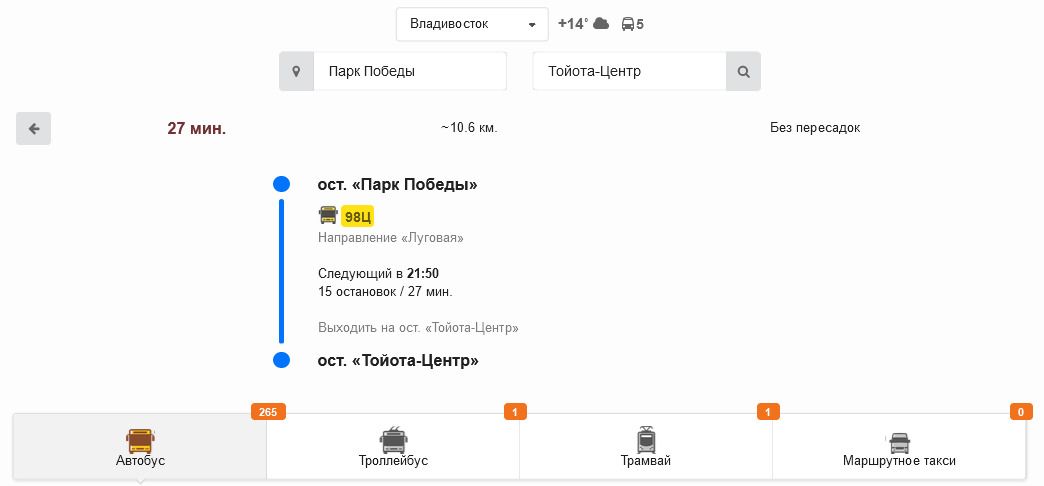This screenshot has height=486, width=1044.
Task: Click the Тойота-Центр destination field
Action: (x=628, y=72)
